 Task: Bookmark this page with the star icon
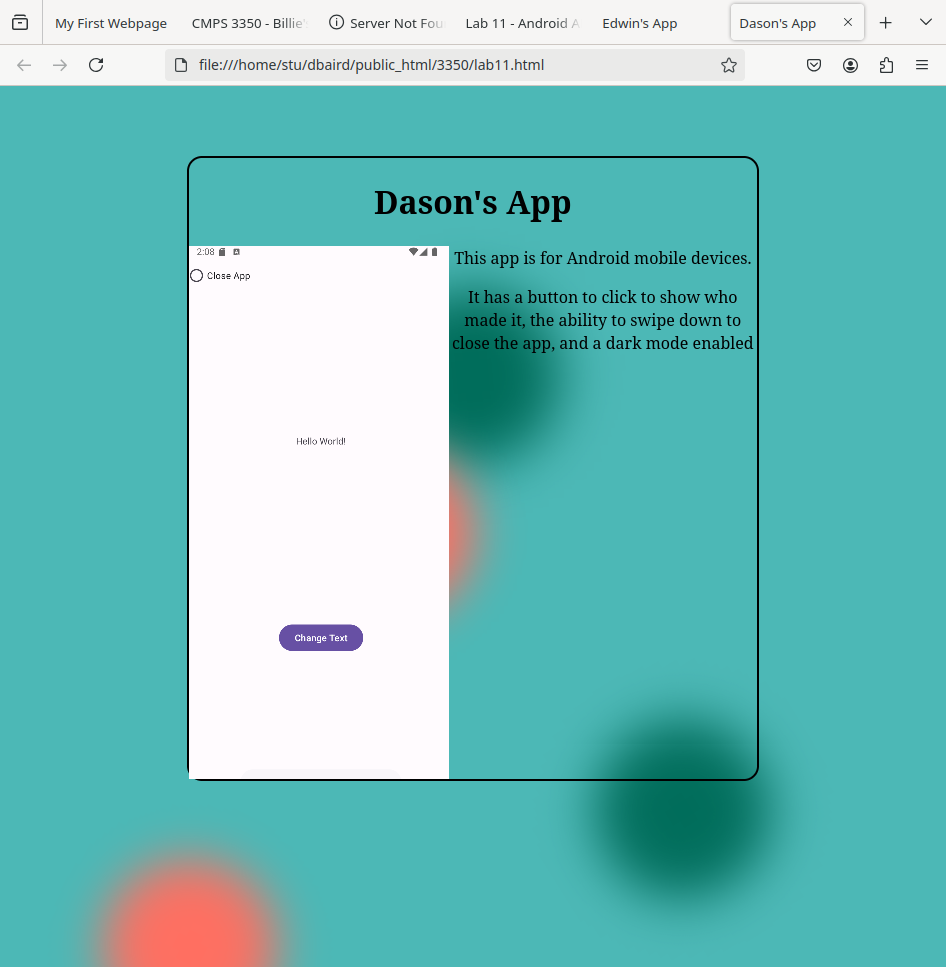pyautogui.click(x=729, y=65)
